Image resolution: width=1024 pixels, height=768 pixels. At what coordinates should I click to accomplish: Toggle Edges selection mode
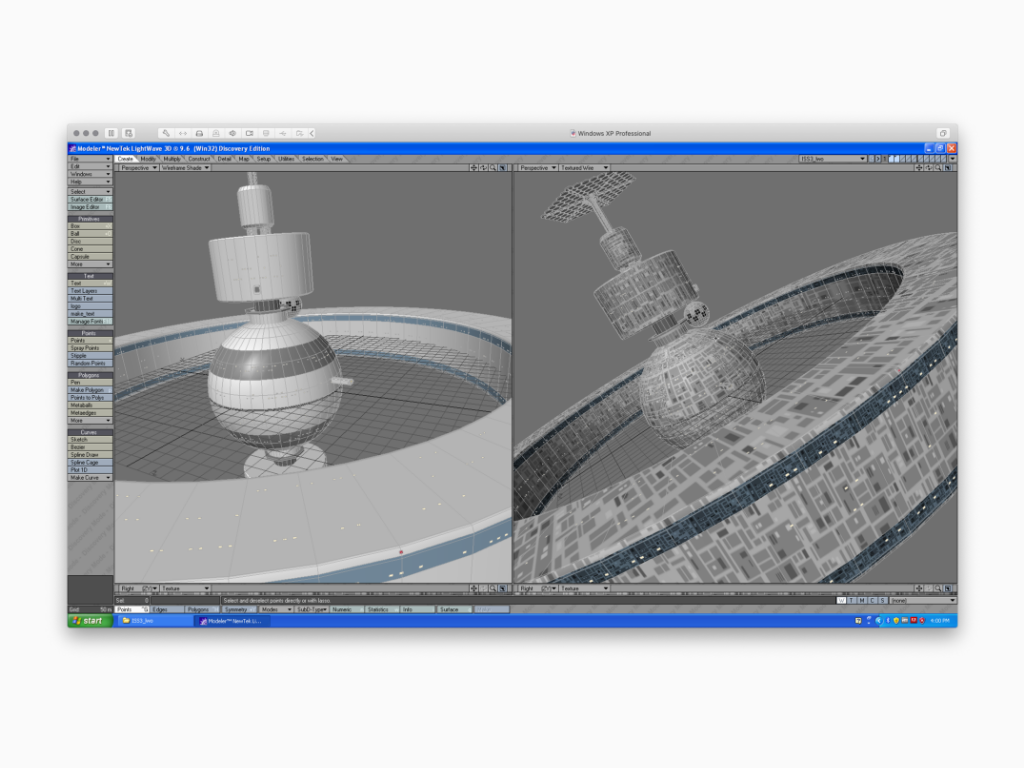pyautogui.click(x=167, y=609)
